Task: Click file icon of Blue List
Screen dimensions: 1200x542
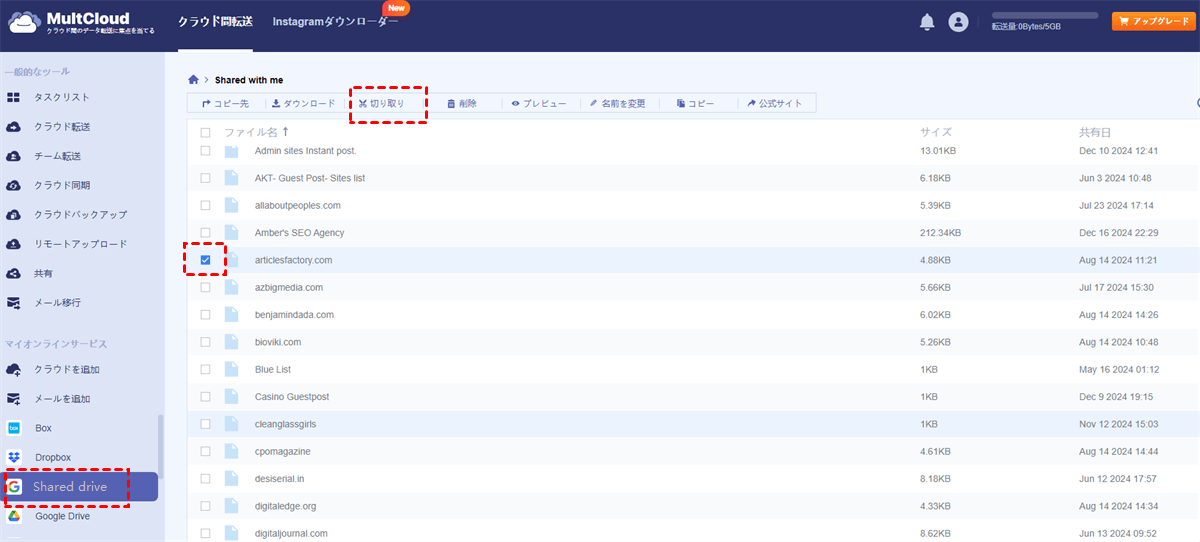Action: [231, 369]
